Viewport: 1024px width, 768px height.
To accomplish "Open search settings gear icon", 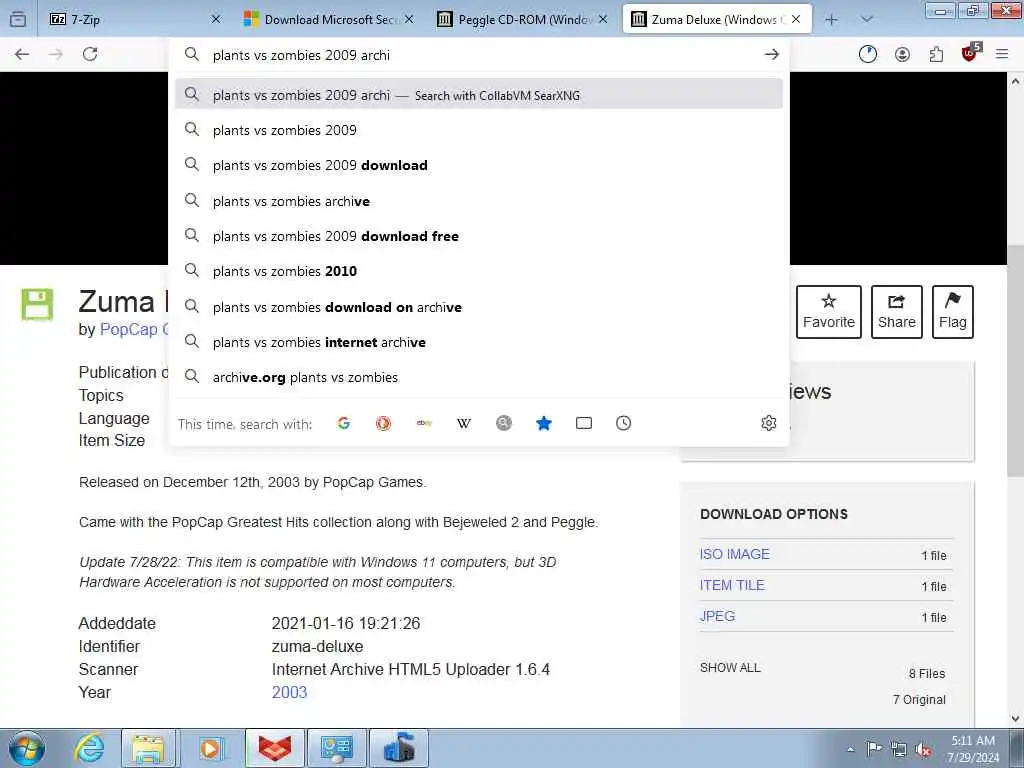I will (769, 423).
